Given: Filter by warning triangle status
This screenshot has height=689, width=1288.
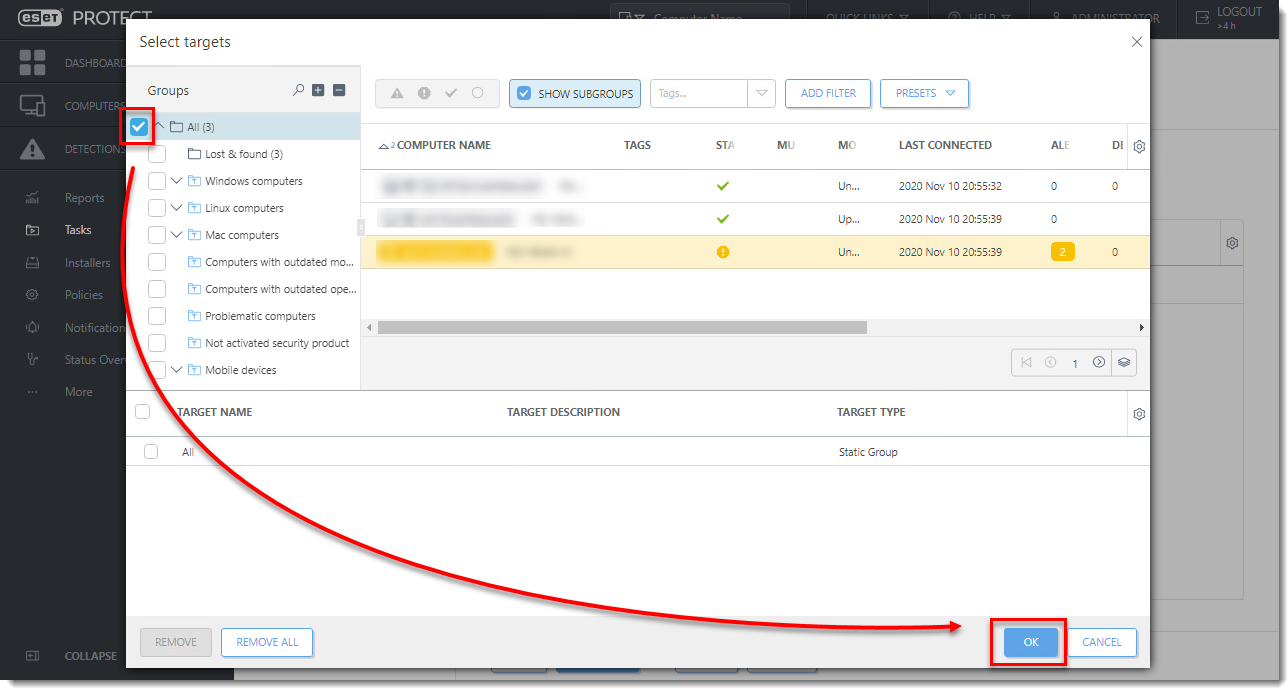Looking at the screenshot, I should pos(397,93).
